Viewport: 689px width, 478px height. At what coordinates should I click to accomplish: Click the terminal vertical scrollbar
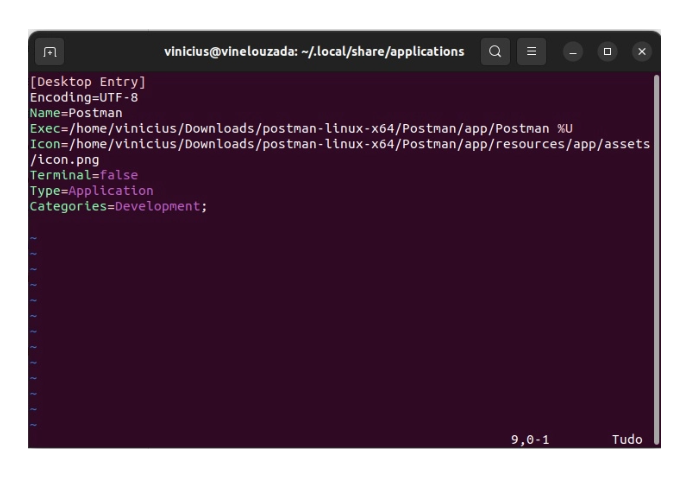coord(656,260)
